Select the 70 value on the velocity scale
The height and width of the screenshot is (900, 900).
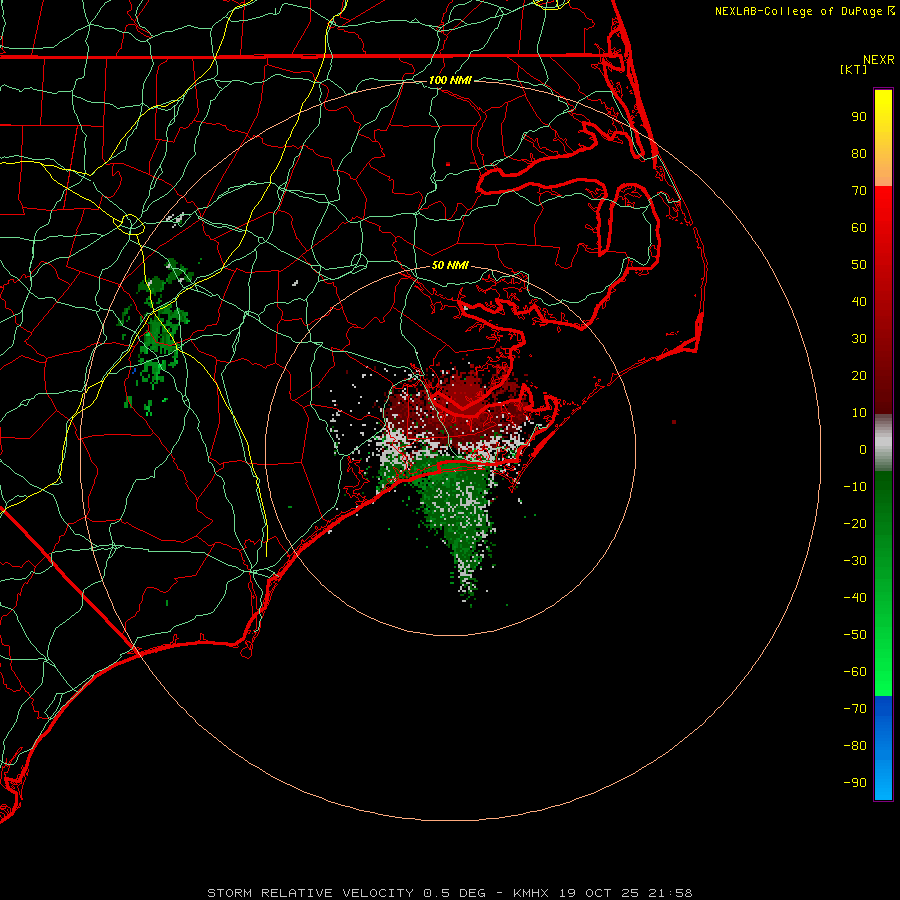pyautogui.click(x=859, y=191)
